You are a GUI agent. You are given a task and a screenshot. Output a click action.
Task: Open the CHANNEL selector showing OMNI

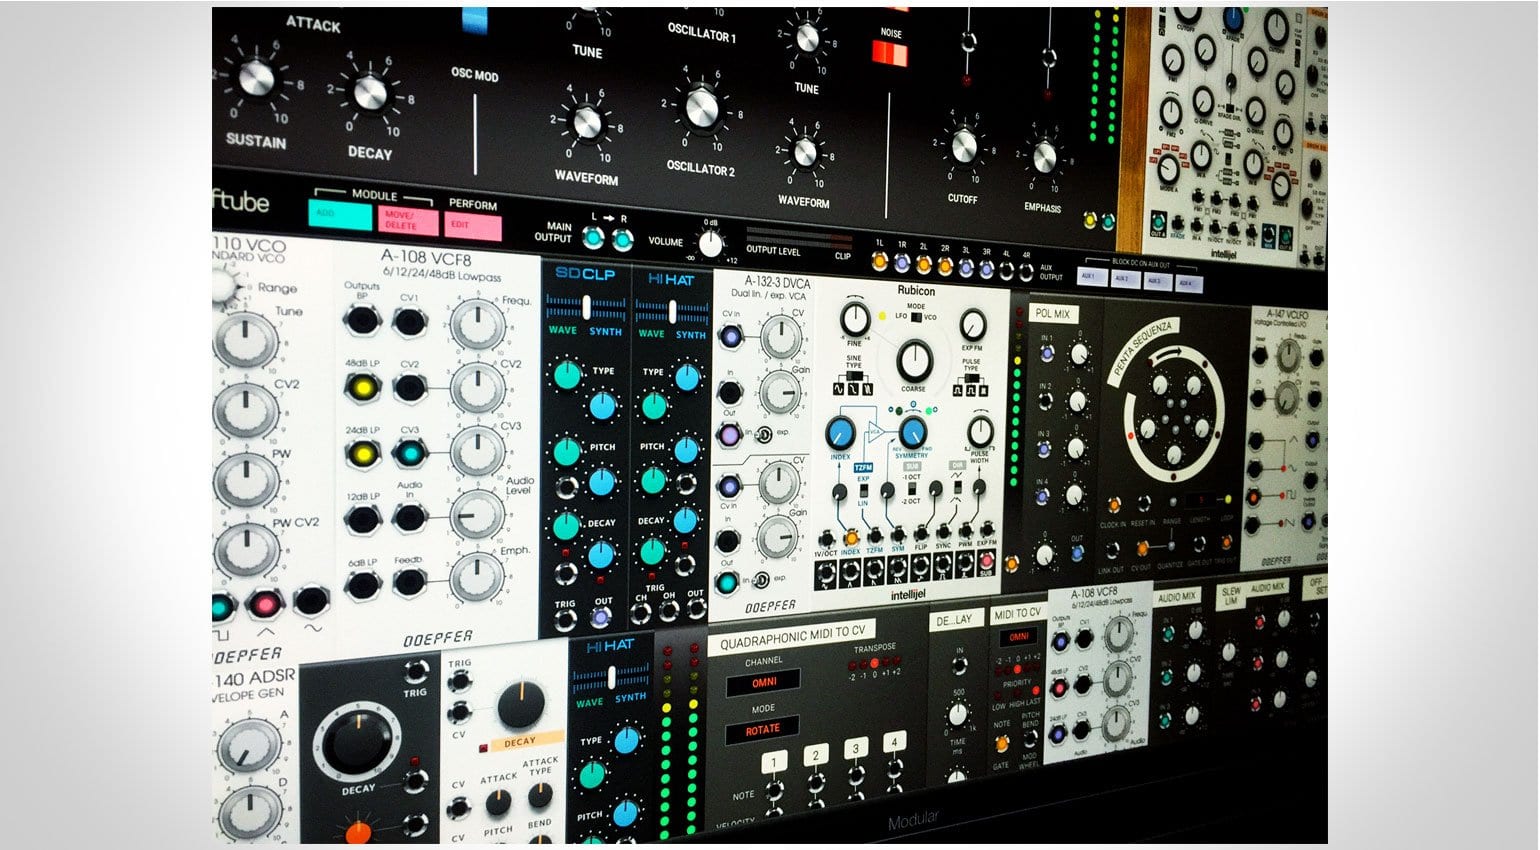coord(762,682)
